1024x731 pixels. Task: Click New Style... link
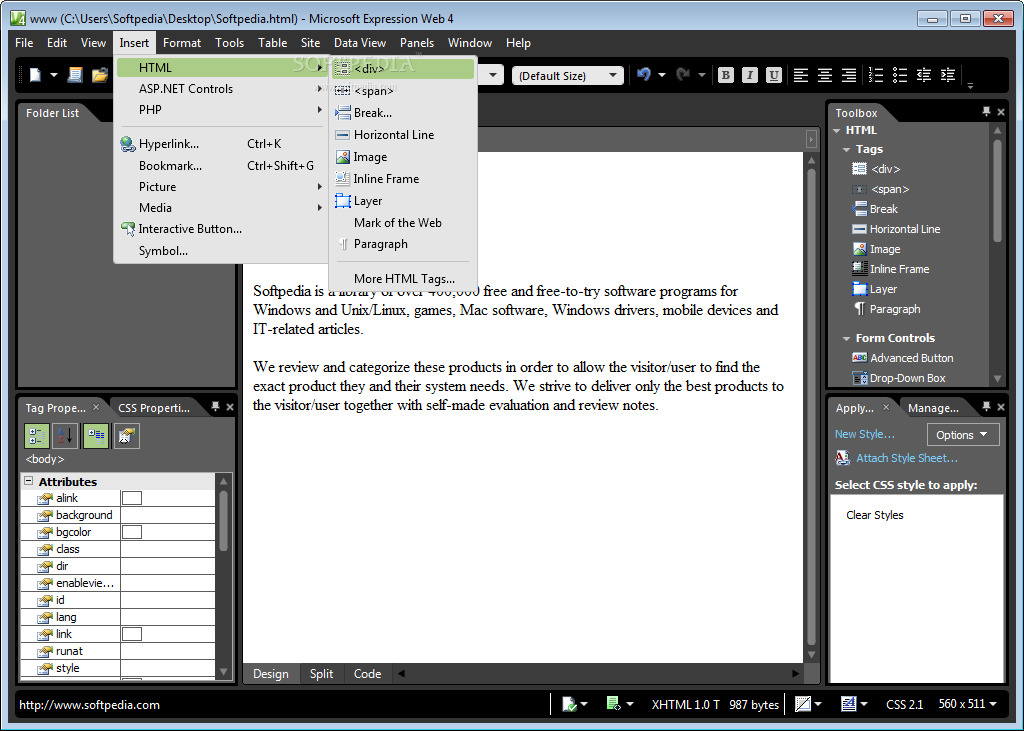point(865,434)
